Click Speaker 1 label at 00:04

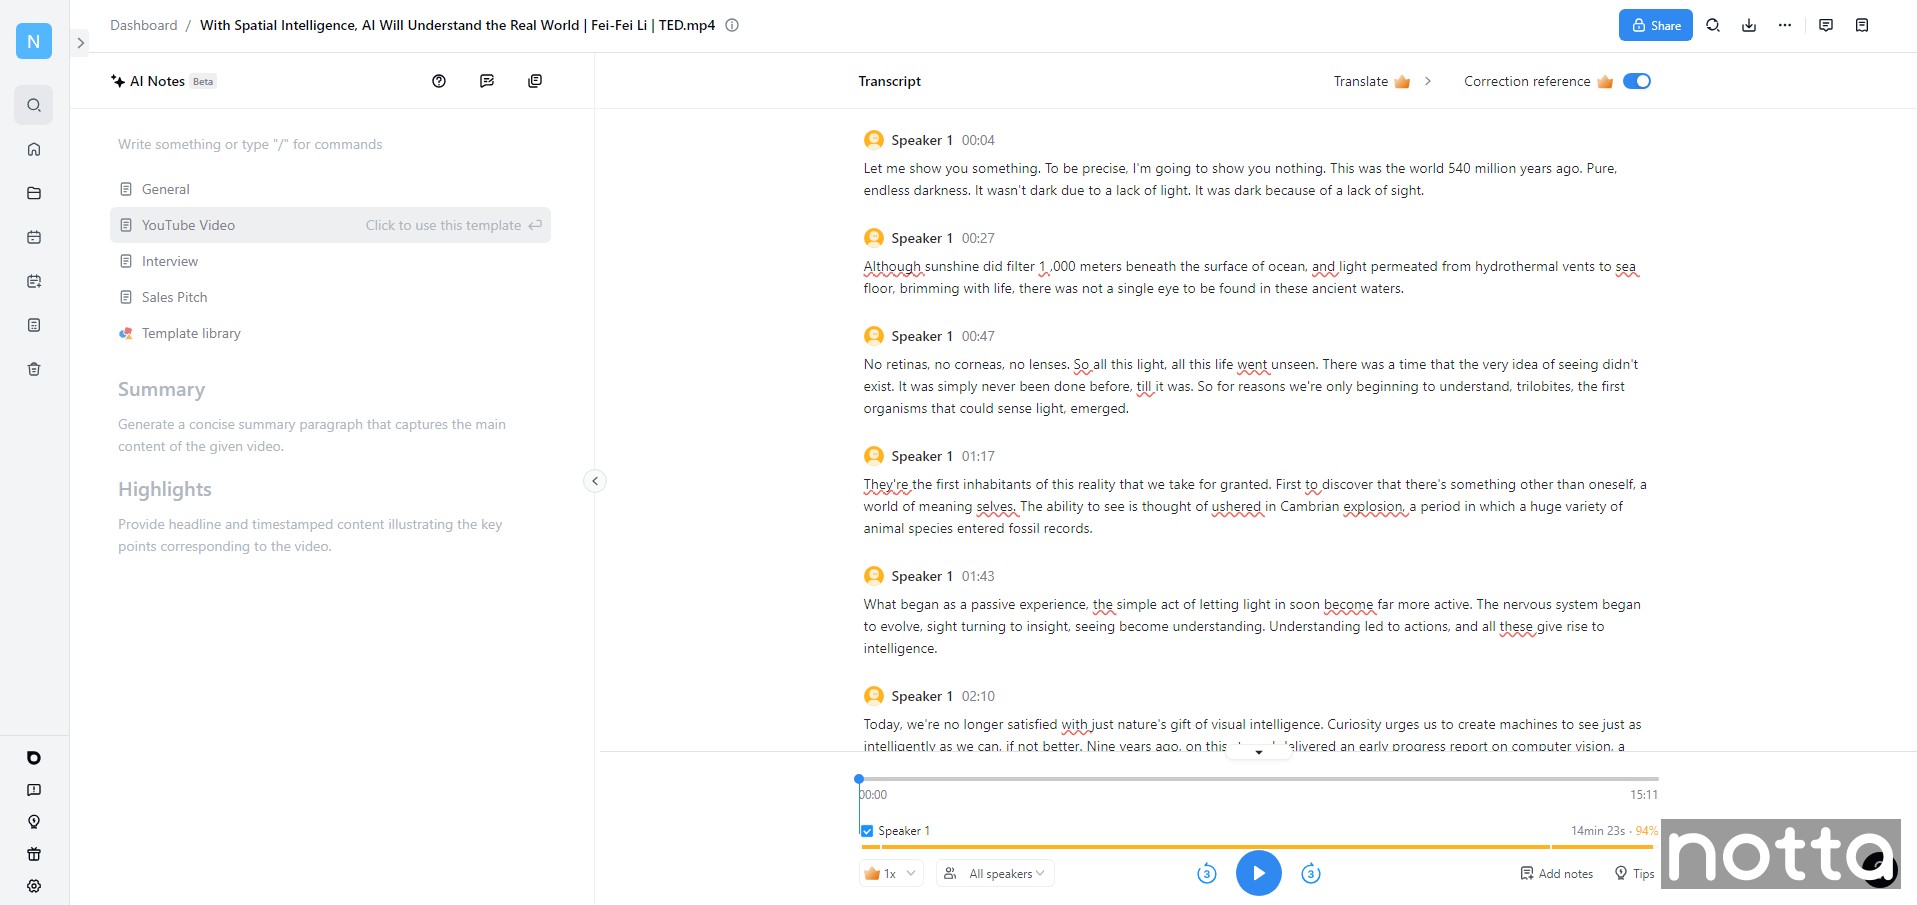click(922, 140)
